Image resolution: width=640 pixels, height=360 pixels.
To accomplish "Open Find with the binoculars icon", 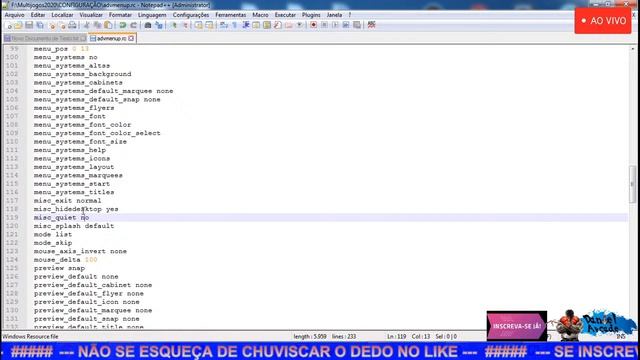I will [148, 25].
